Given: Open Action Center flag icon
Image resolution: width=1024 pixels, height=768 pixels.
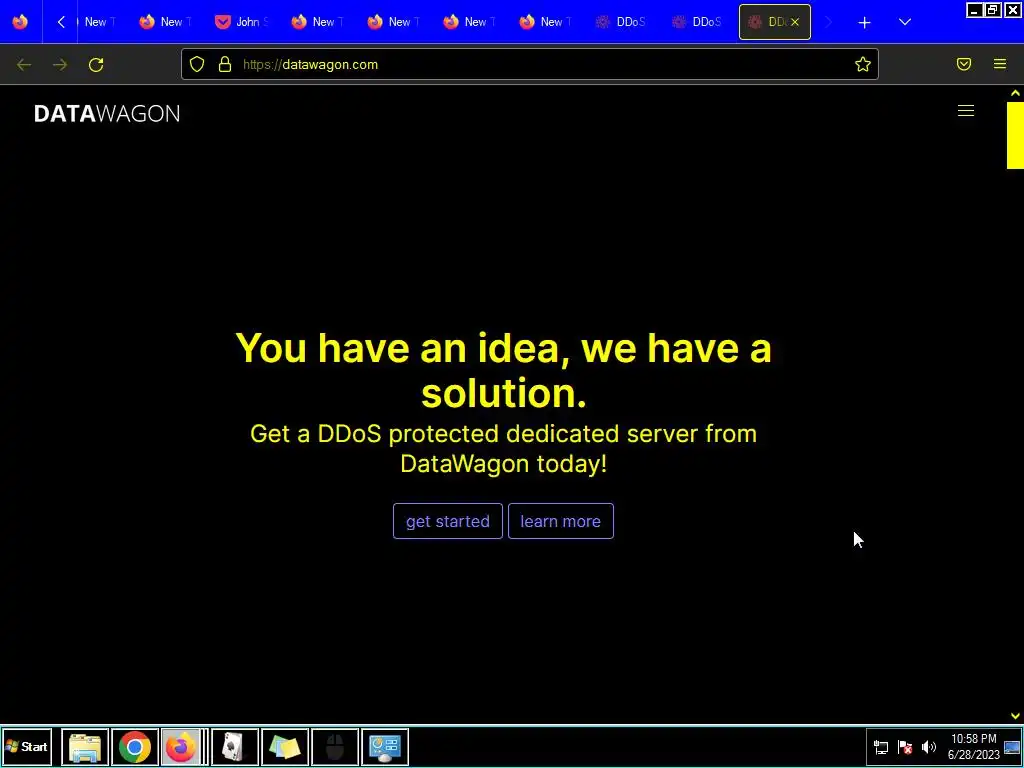Looking at the screenshot, I should click(905, 747).
